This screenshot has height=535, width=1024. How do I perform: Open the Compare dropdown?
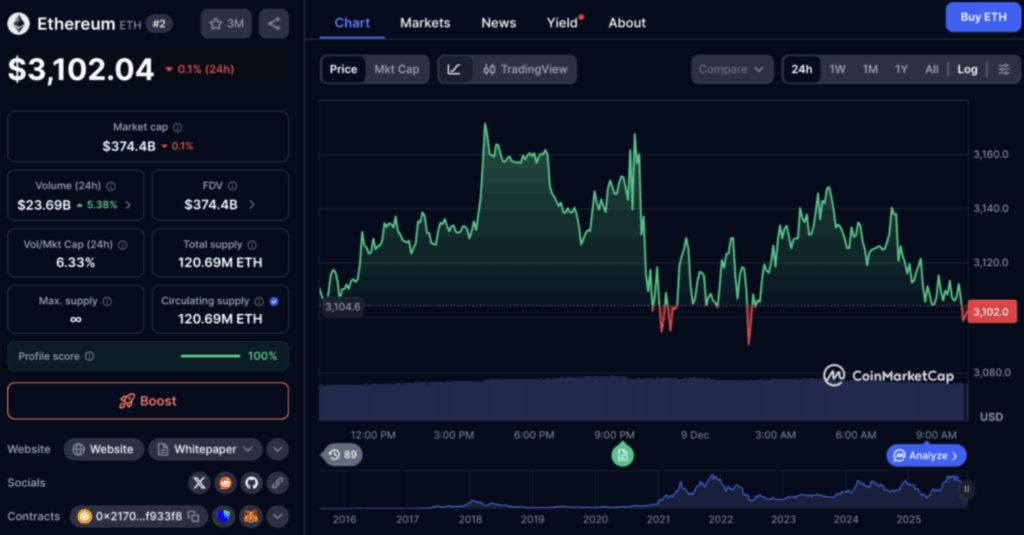tap(731, 69)
